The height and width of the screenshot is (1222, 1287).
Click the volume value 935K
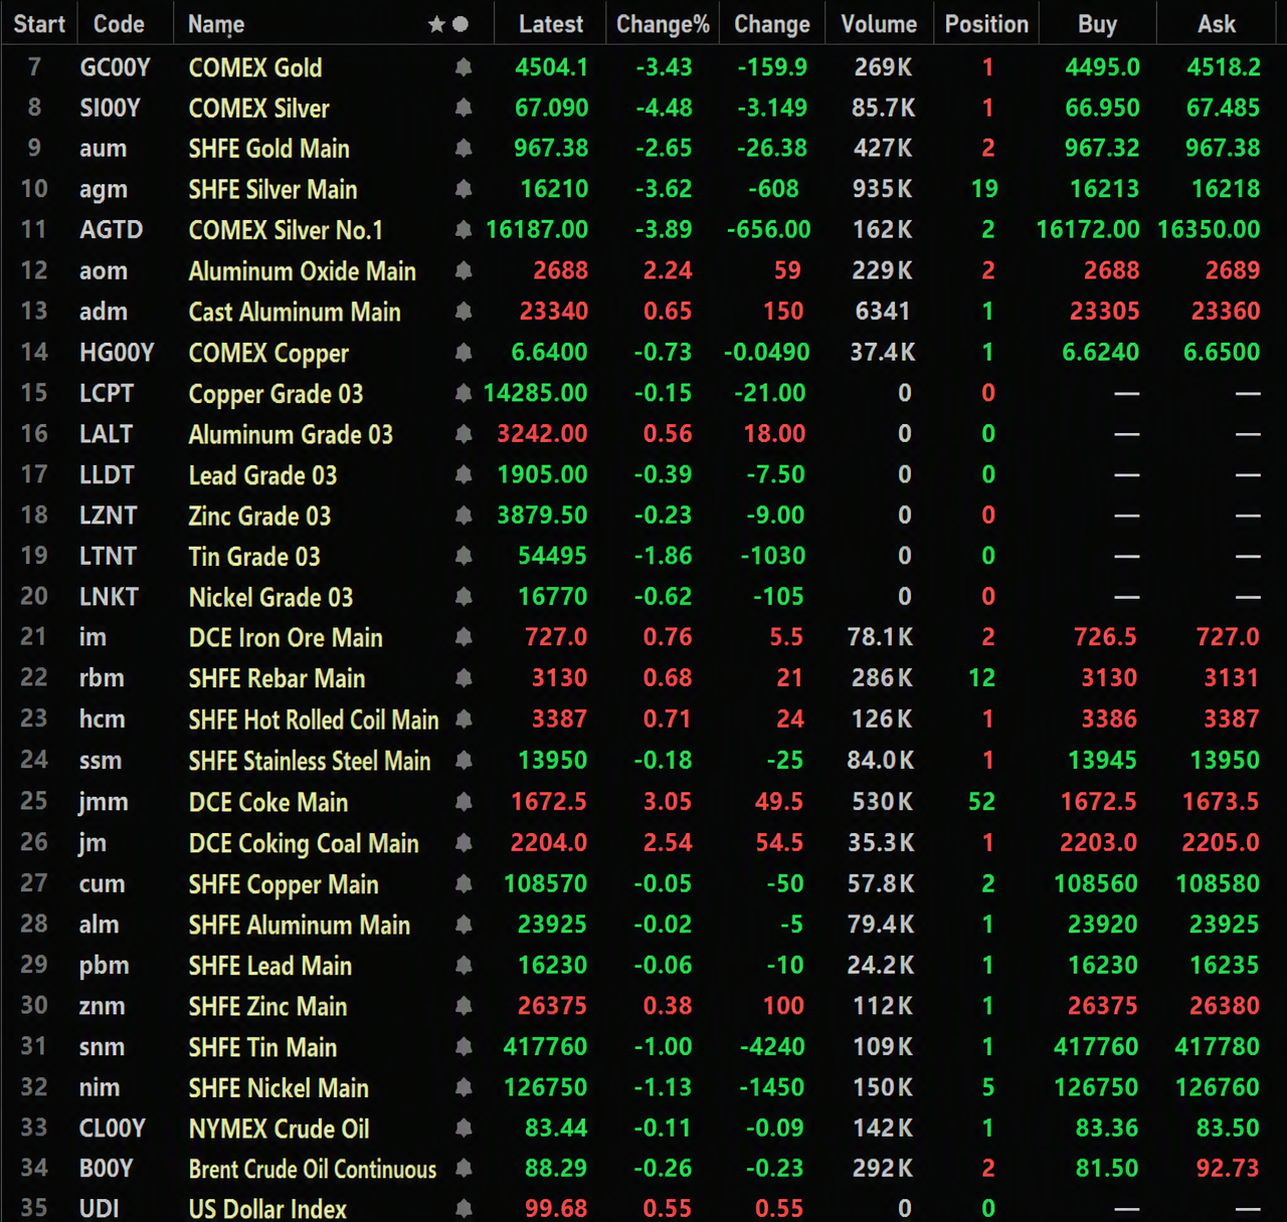(x=882, y=190)
